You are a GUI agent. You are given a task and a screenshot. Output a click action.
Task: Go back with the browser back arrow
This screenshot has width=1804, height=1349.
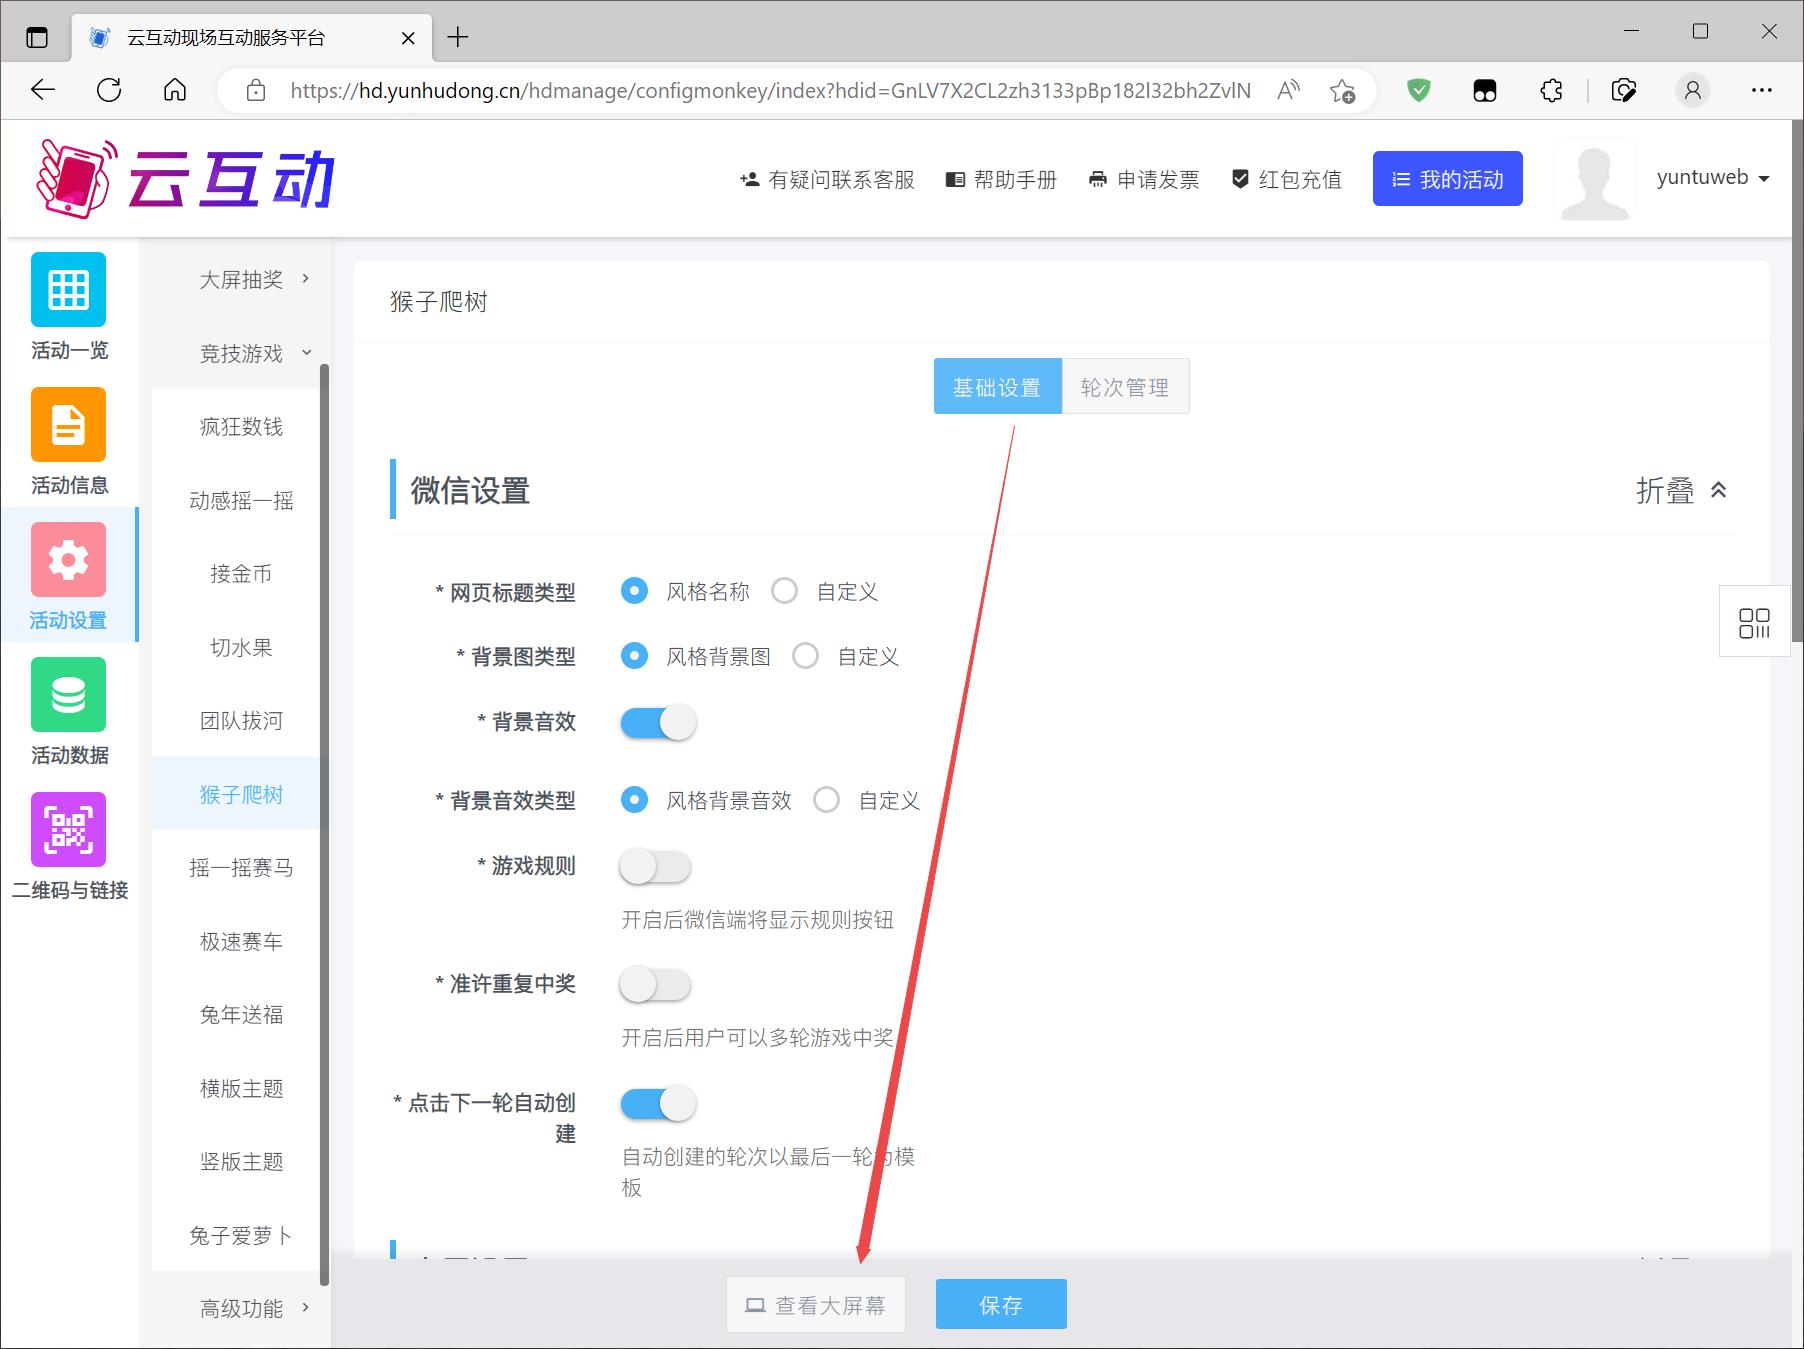43,90
